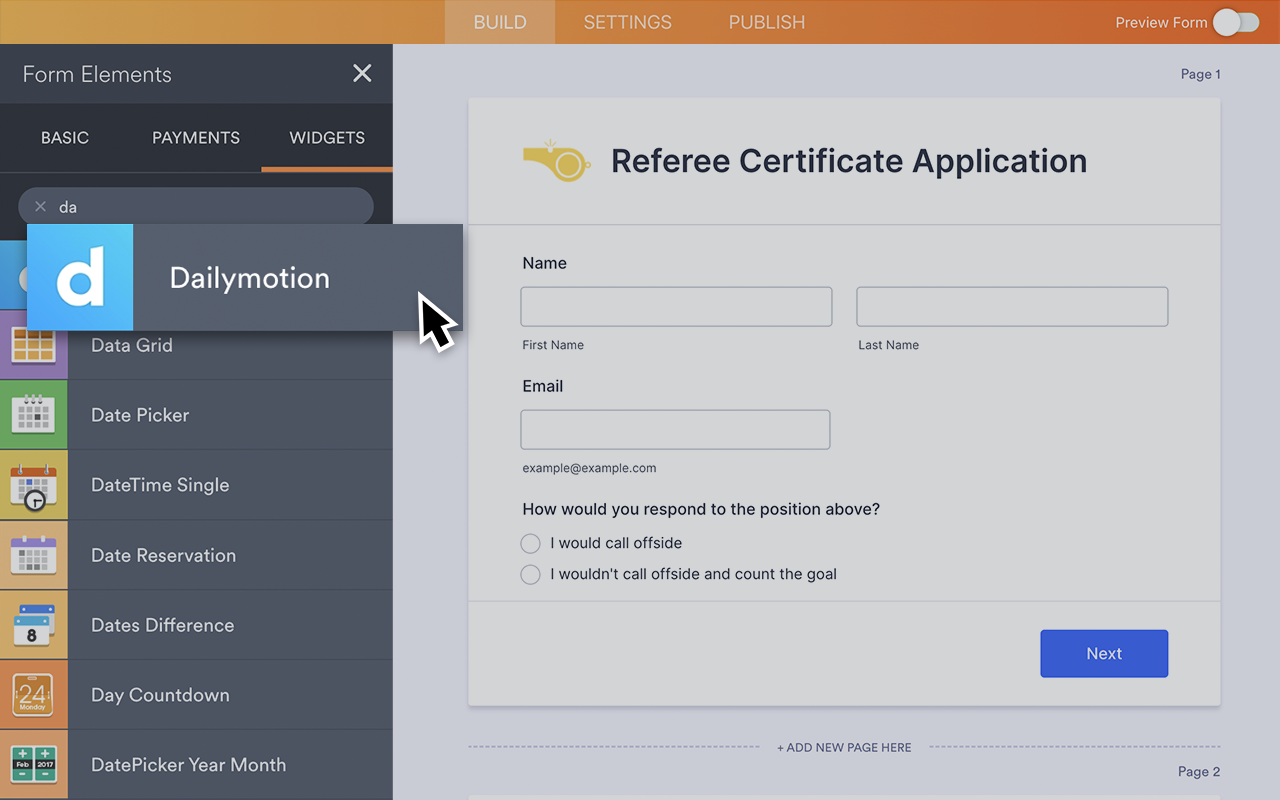Select "I would call offside" option
The image size is (1280, 800).
tap(530, 543)
